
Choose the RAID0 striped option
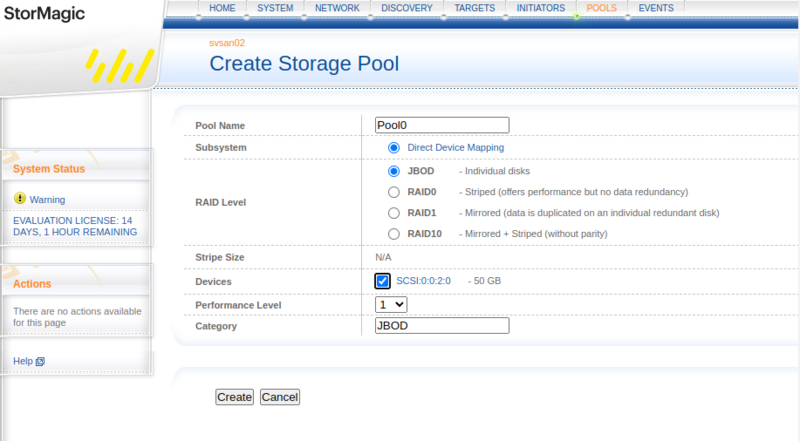[x=394, y=192]
